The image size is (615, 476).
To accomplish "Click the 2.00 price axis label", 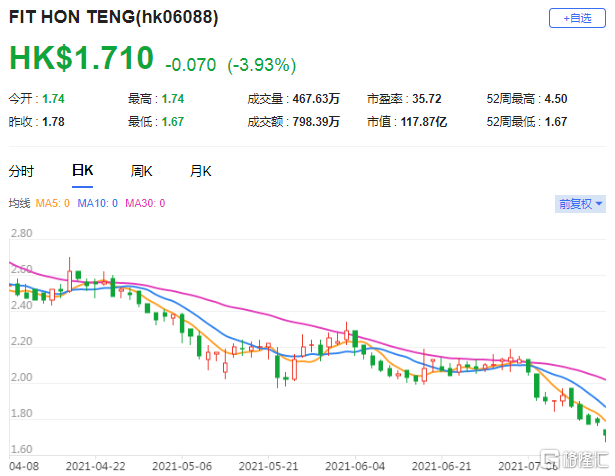I will tap(22, 377).
